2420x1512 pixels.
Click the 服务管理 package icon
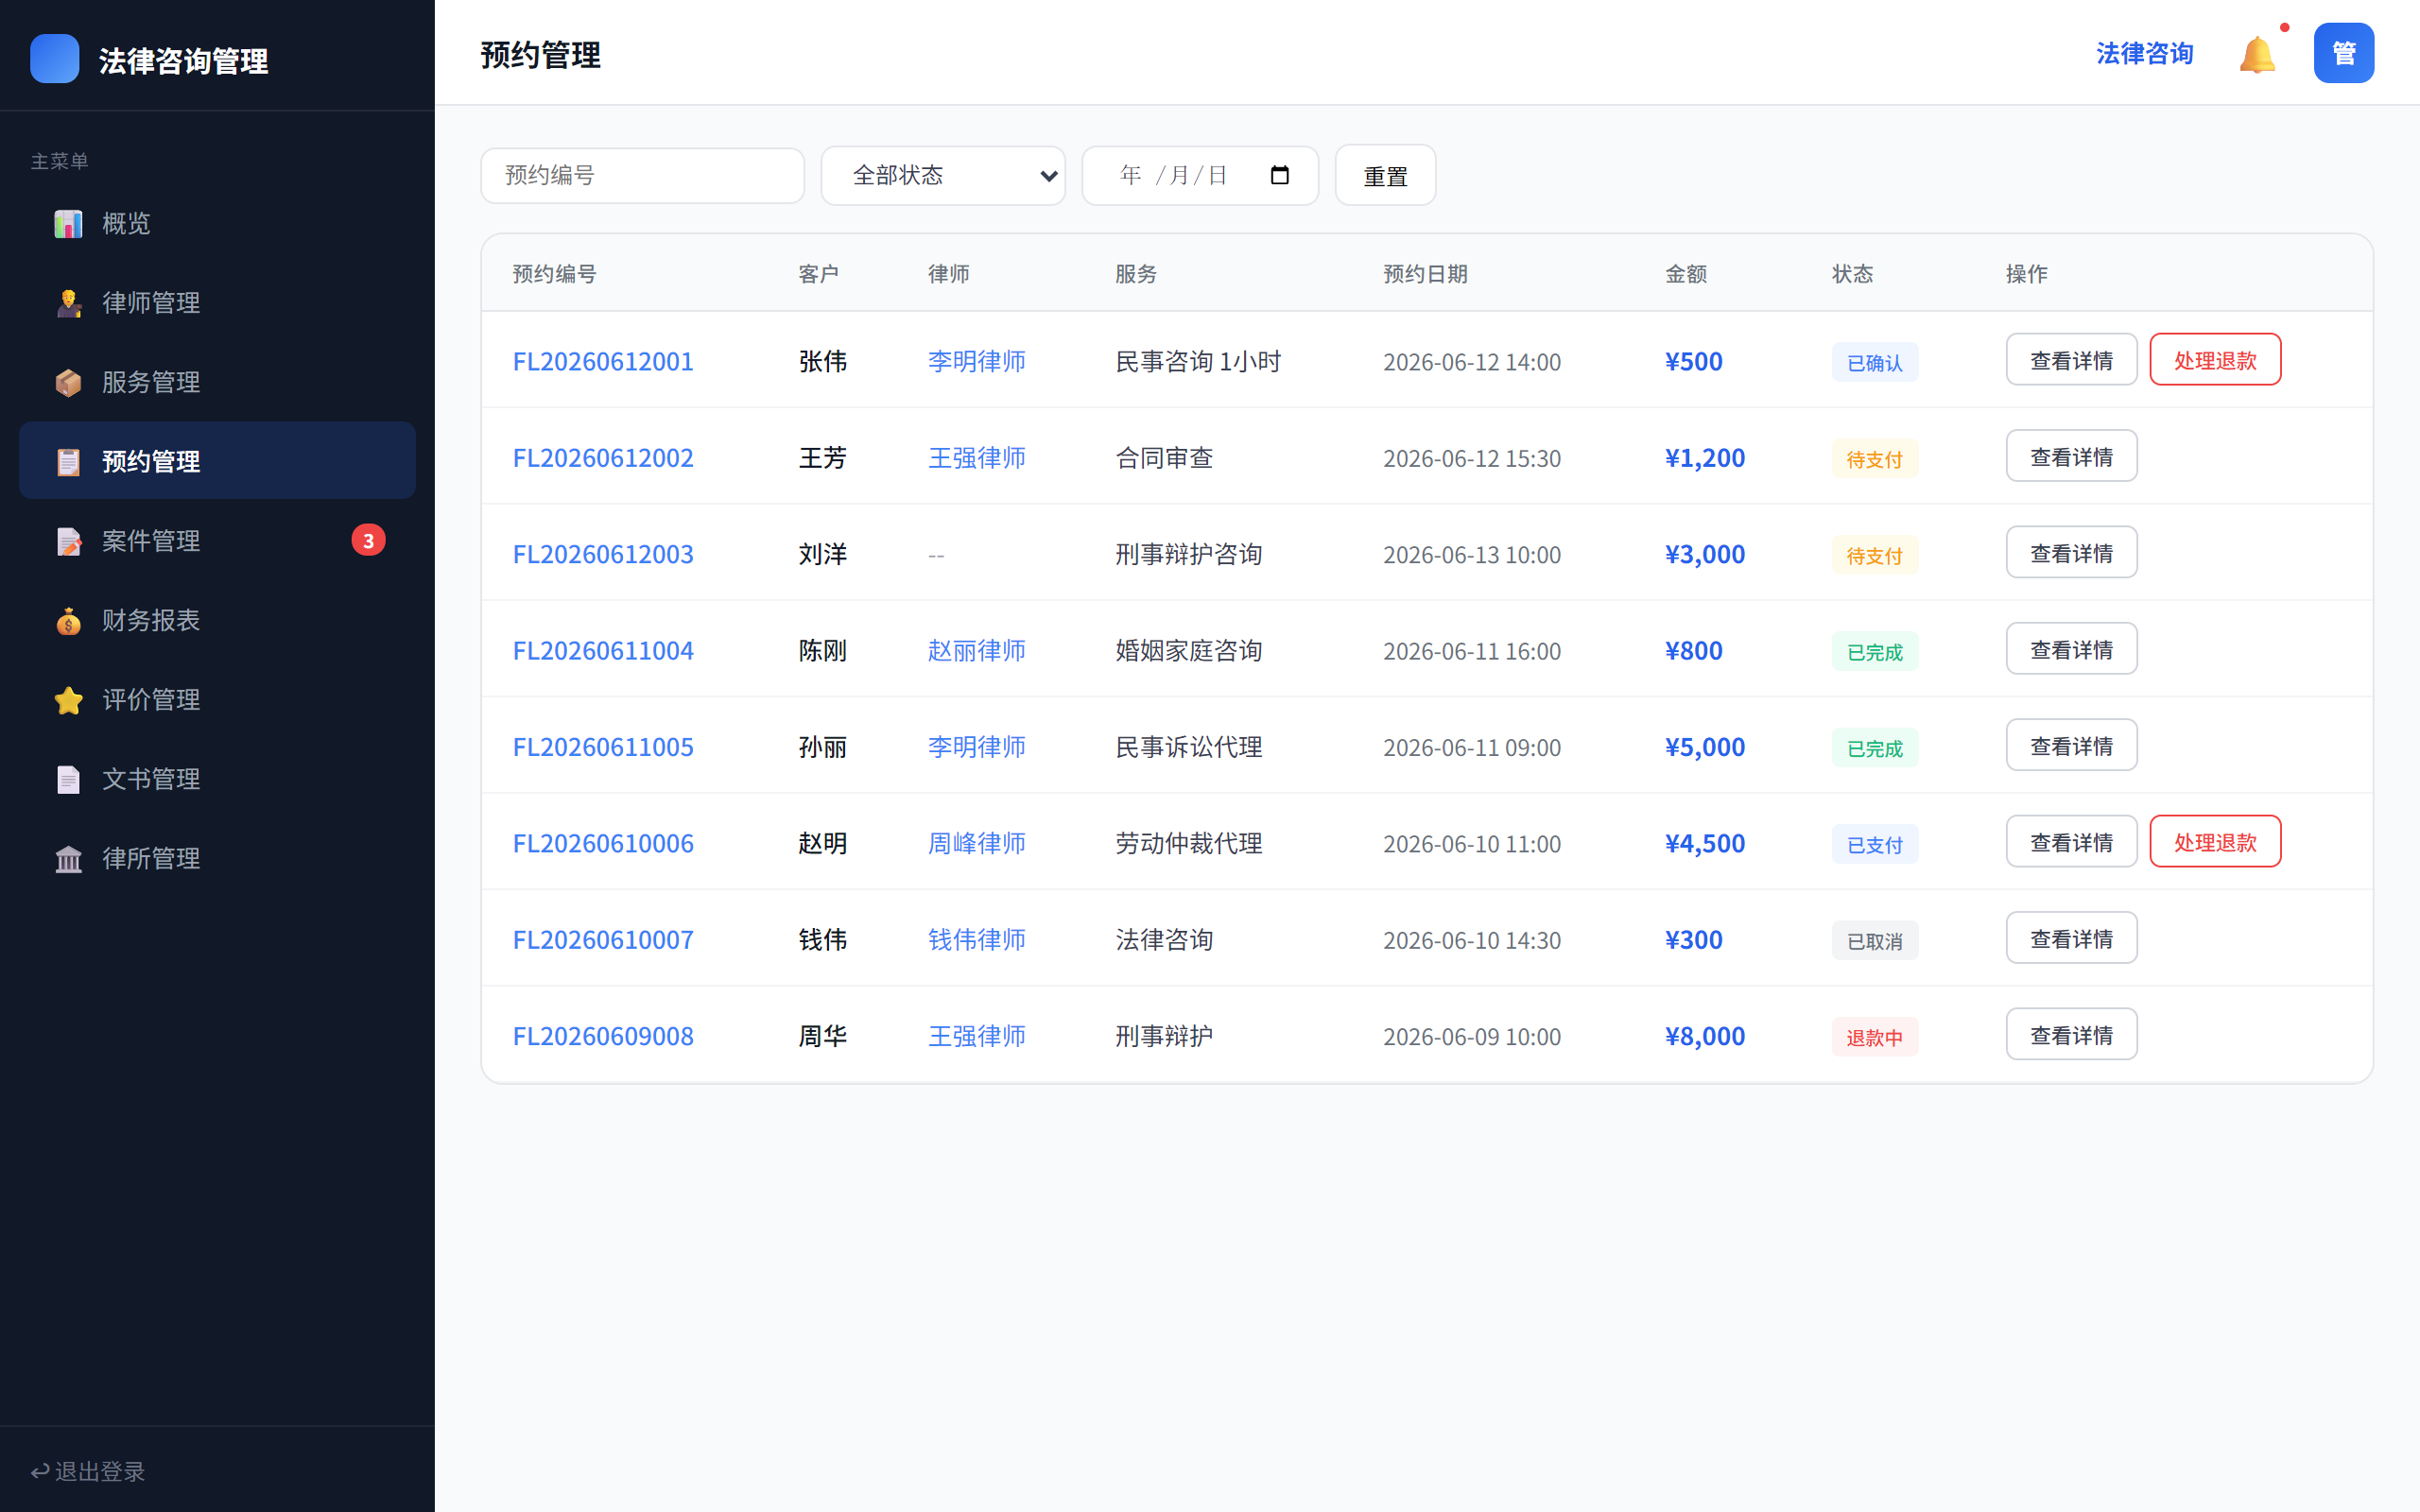(68, 382)
